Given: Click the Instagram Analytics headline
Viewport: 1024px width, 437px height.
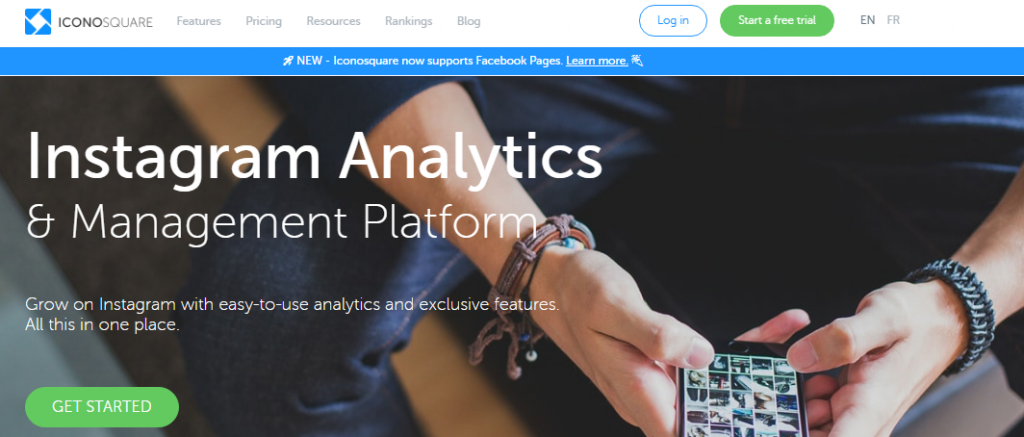Looking at the screenshot, I should coord(314,155).
